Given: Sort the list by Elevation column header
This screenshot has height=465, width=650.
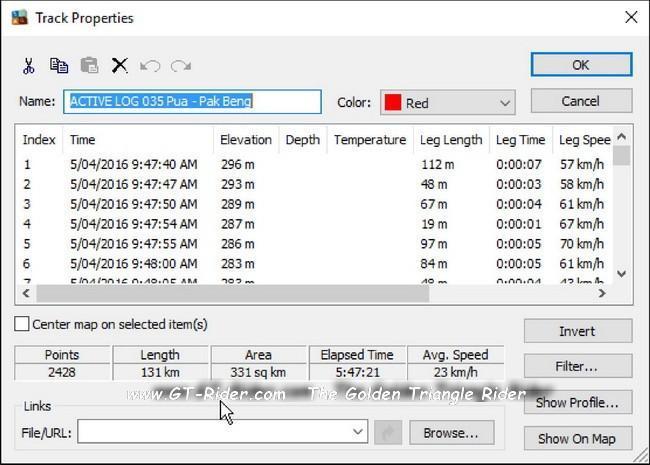Looking at the screenshot, I should [x=245, y=140].
